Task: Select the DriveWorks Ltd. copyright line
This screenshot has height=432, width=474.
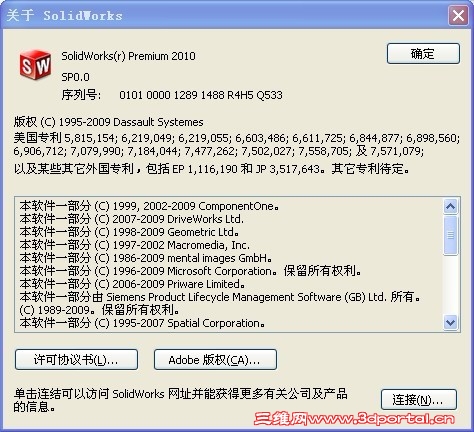Action: point(131,219)
